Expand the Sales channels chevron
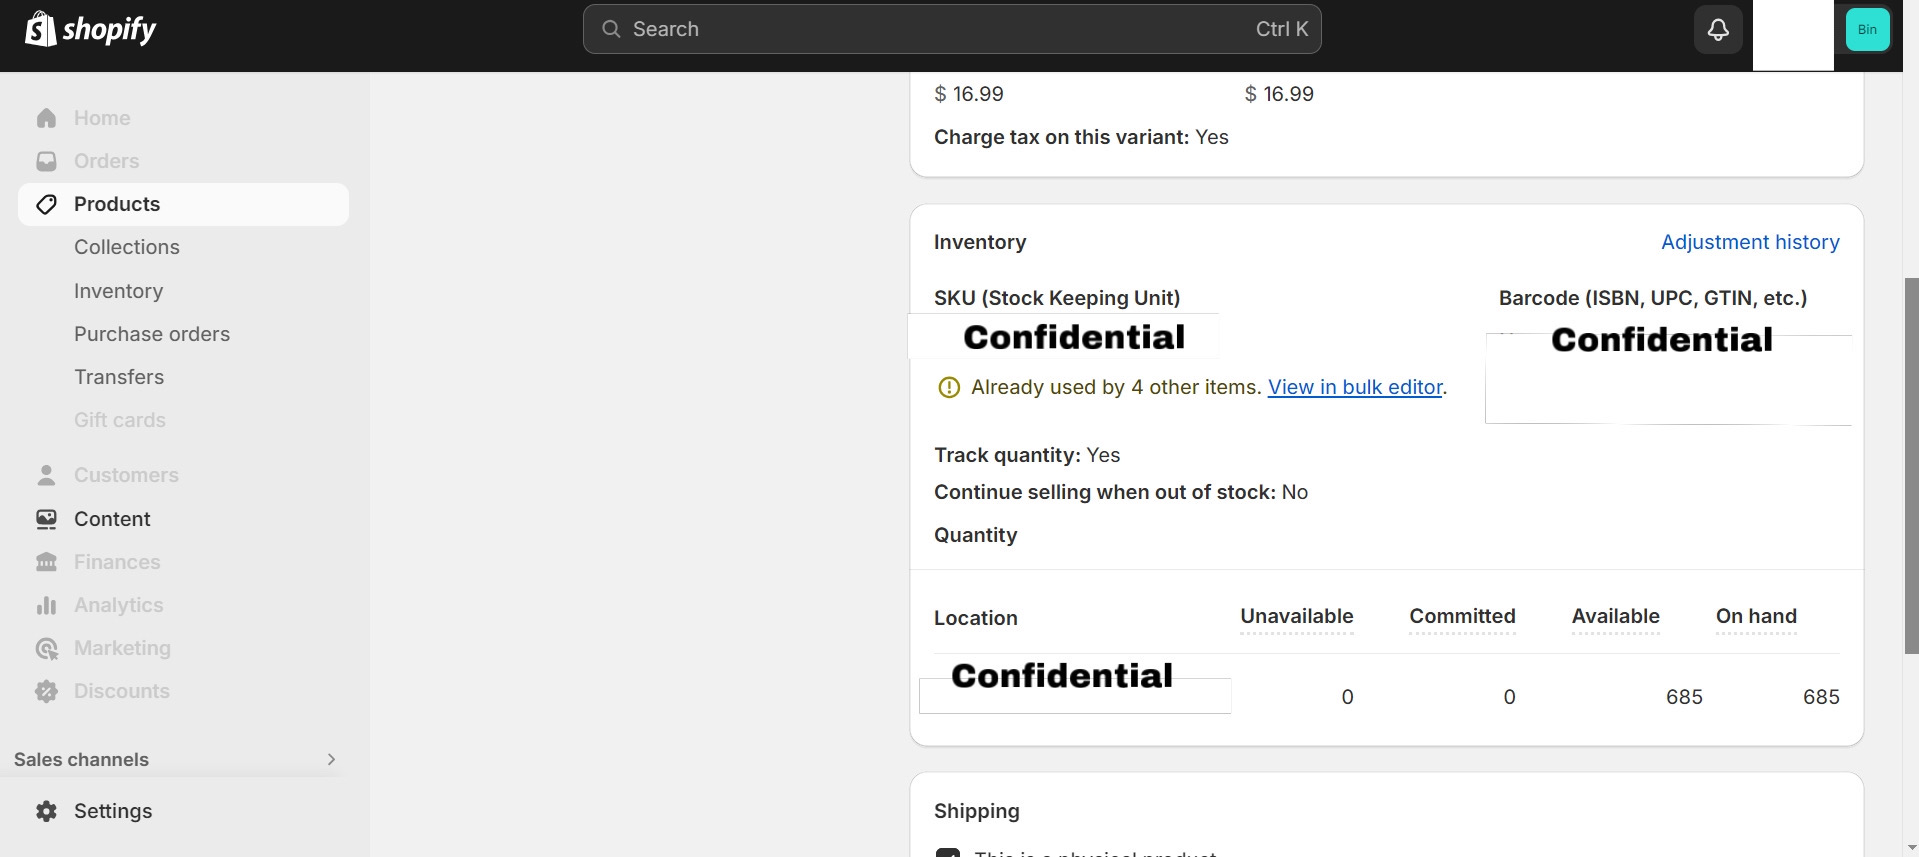 click(x=331, y=759)
